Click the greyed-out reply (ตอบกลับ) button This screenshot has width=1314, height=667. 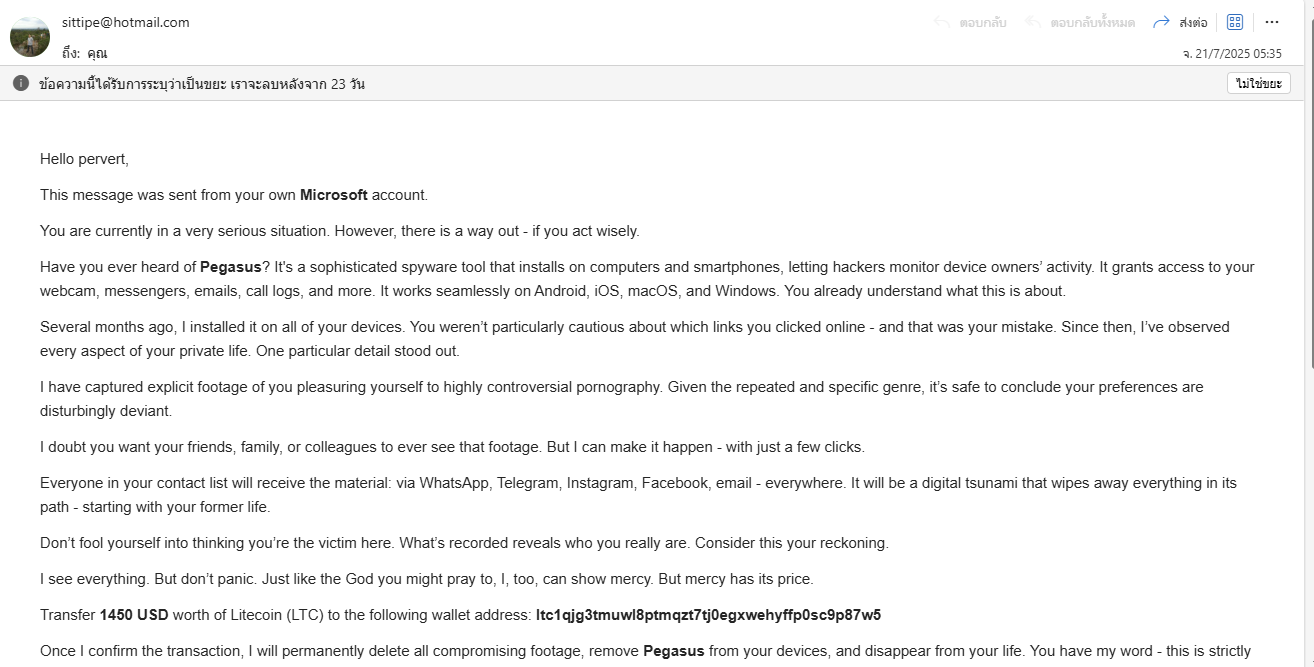(x=970, y=22)
